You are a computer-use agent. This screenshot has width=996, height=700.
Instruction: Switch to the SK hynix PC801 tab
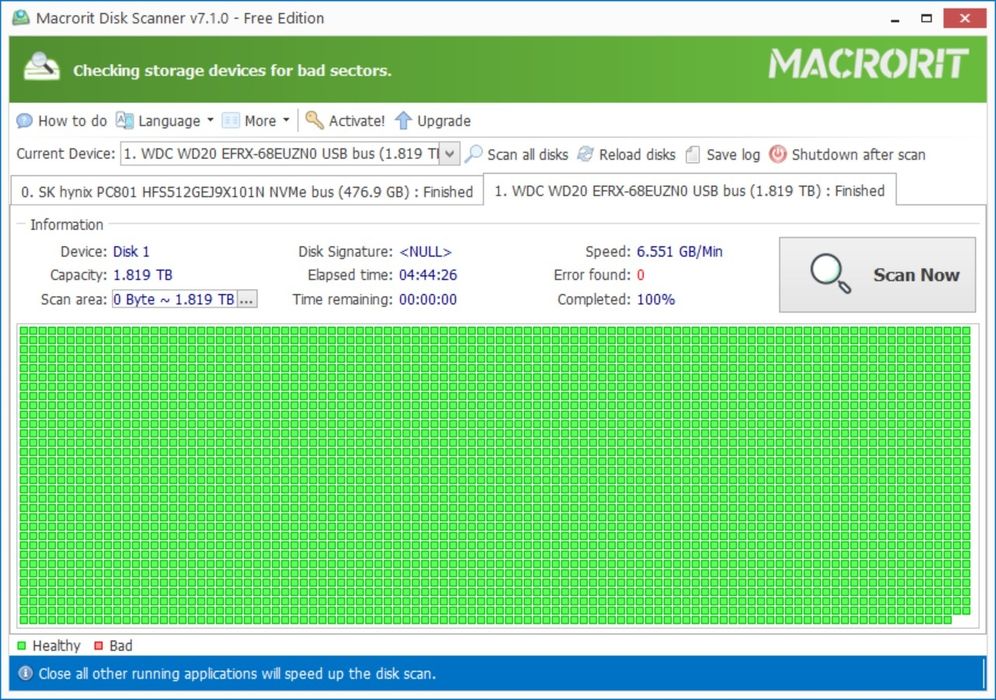246,192
